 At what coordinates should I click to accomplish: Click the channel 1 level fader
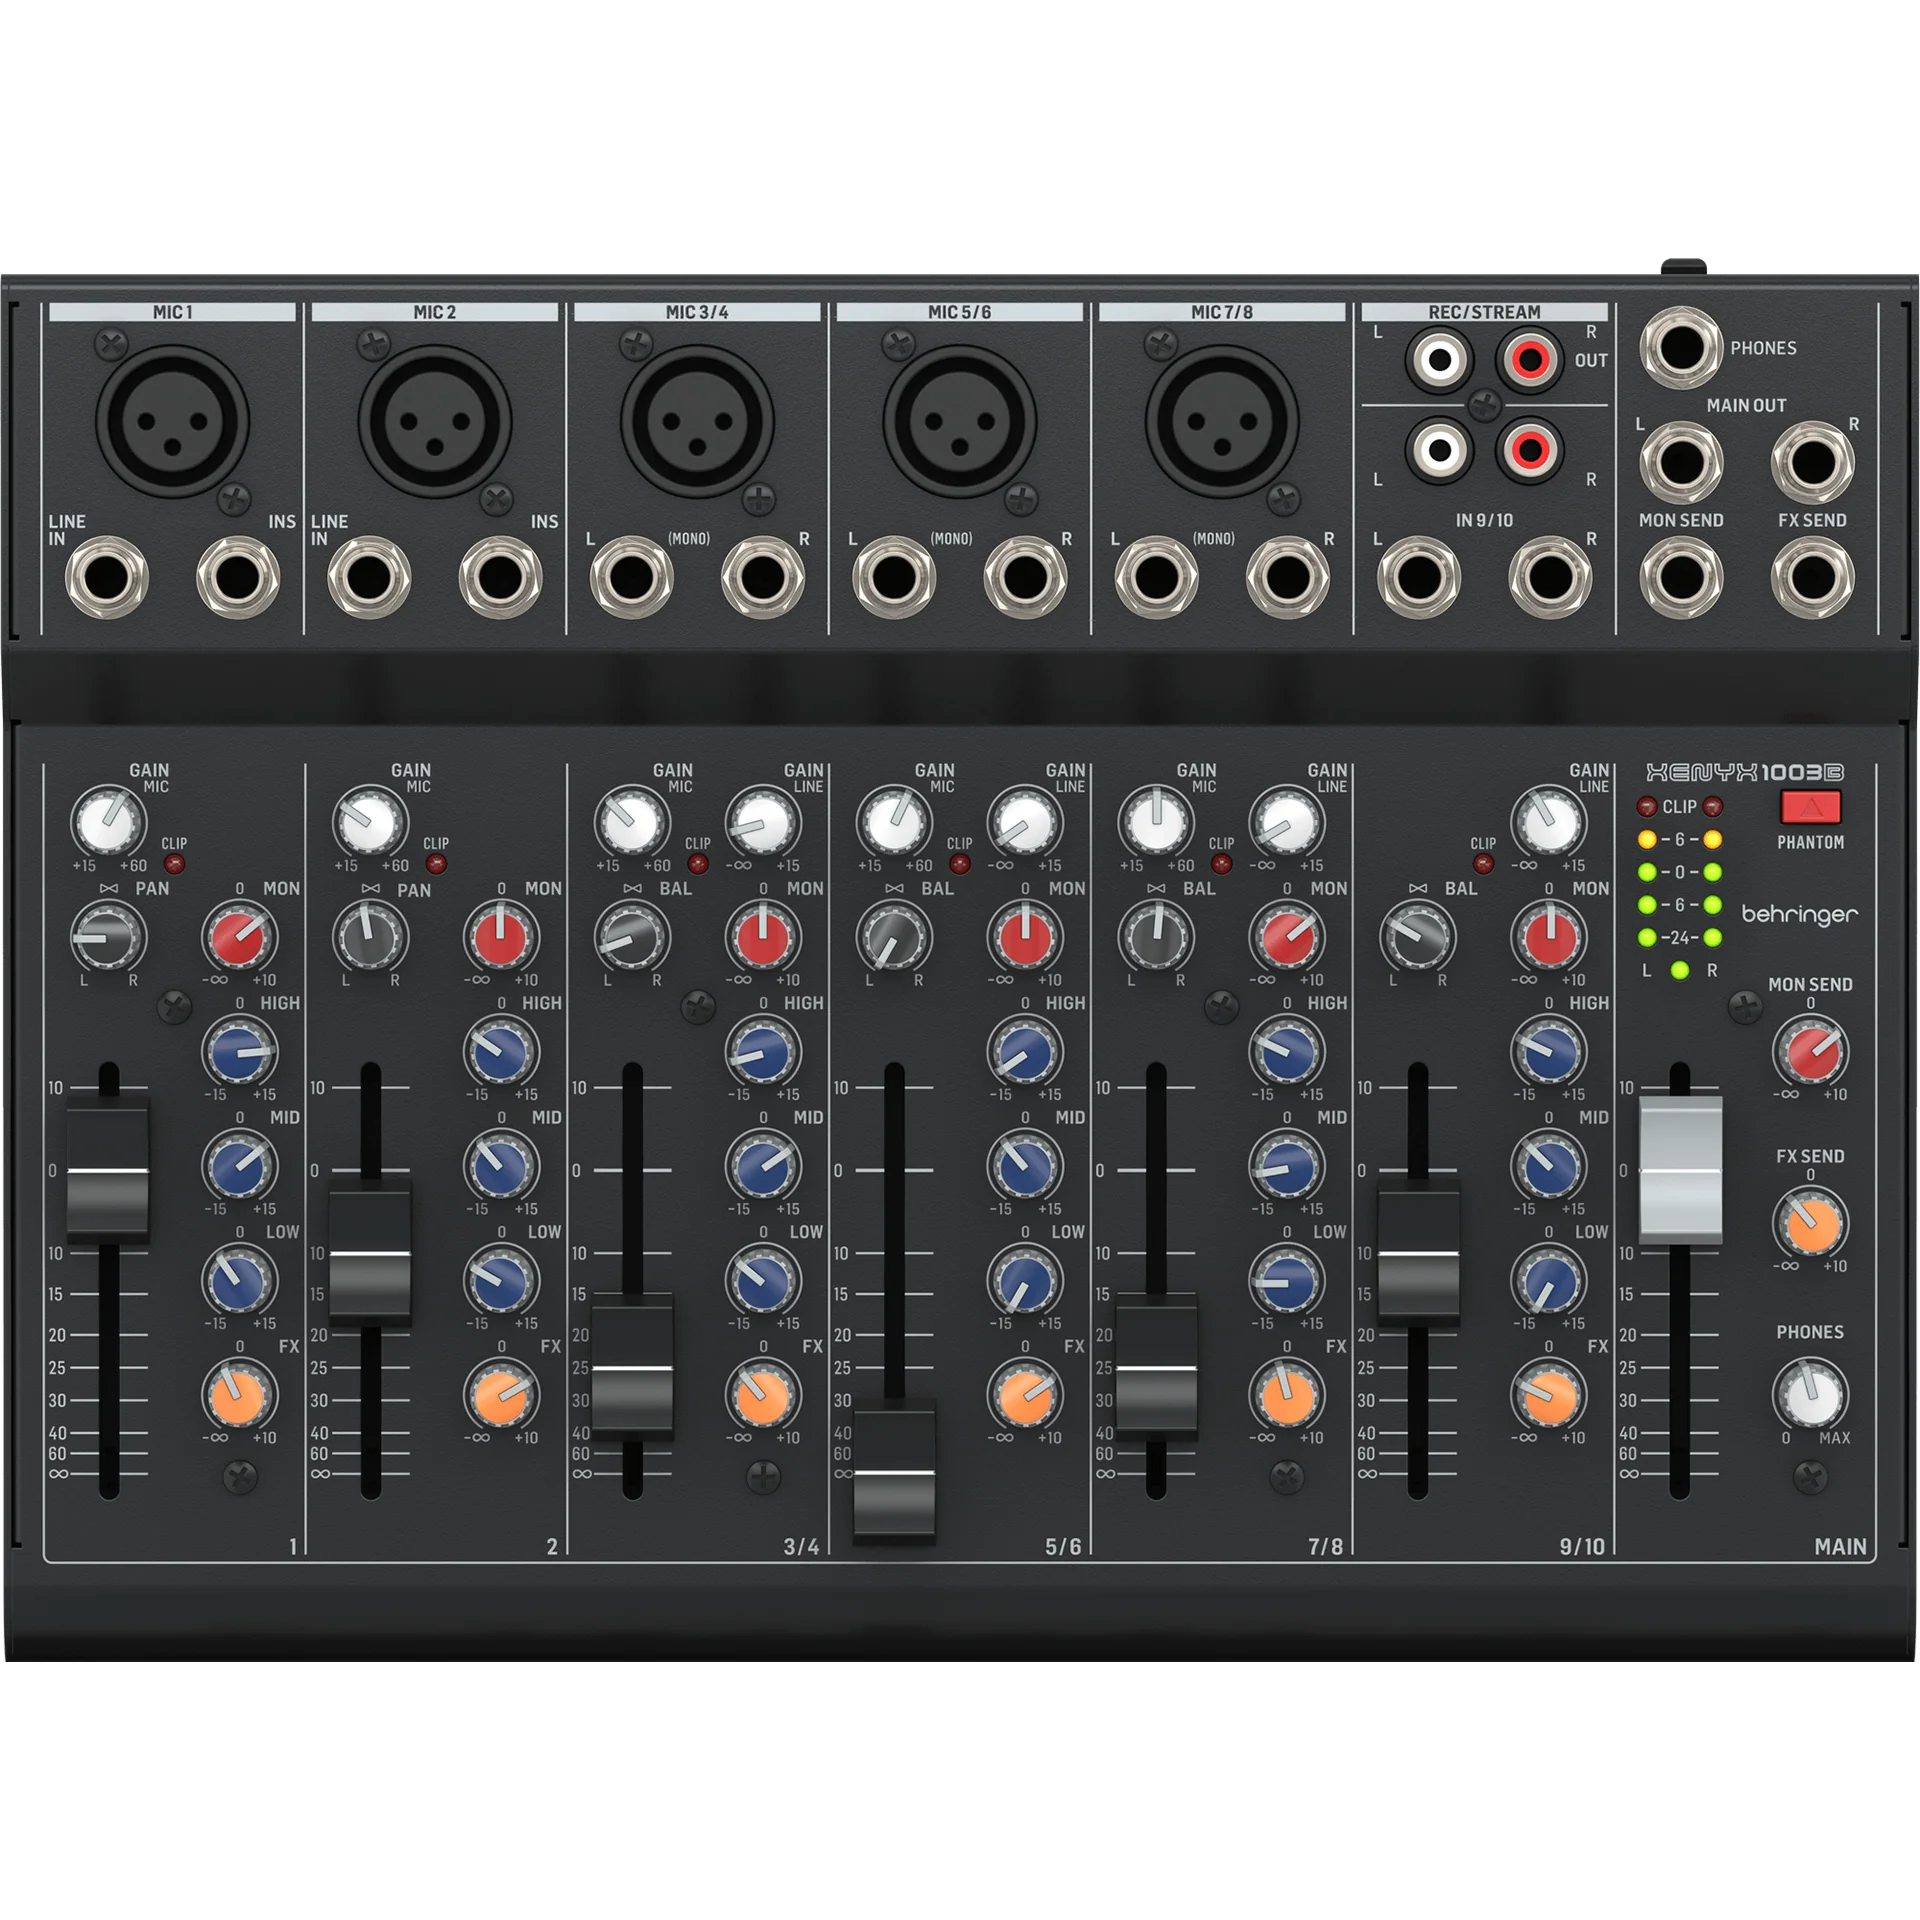107,1170
